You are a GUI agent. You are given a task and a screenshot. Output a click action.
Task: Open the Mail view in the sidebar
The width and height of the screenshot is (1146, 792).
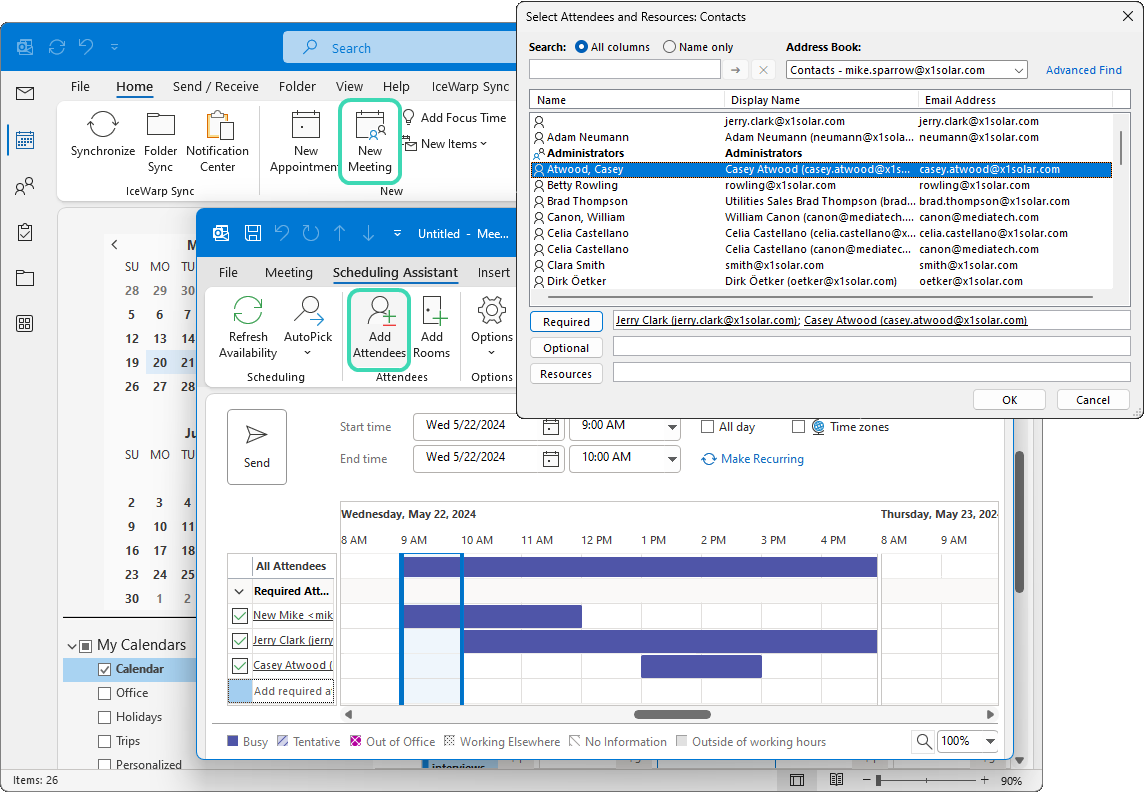pos(25,94)
